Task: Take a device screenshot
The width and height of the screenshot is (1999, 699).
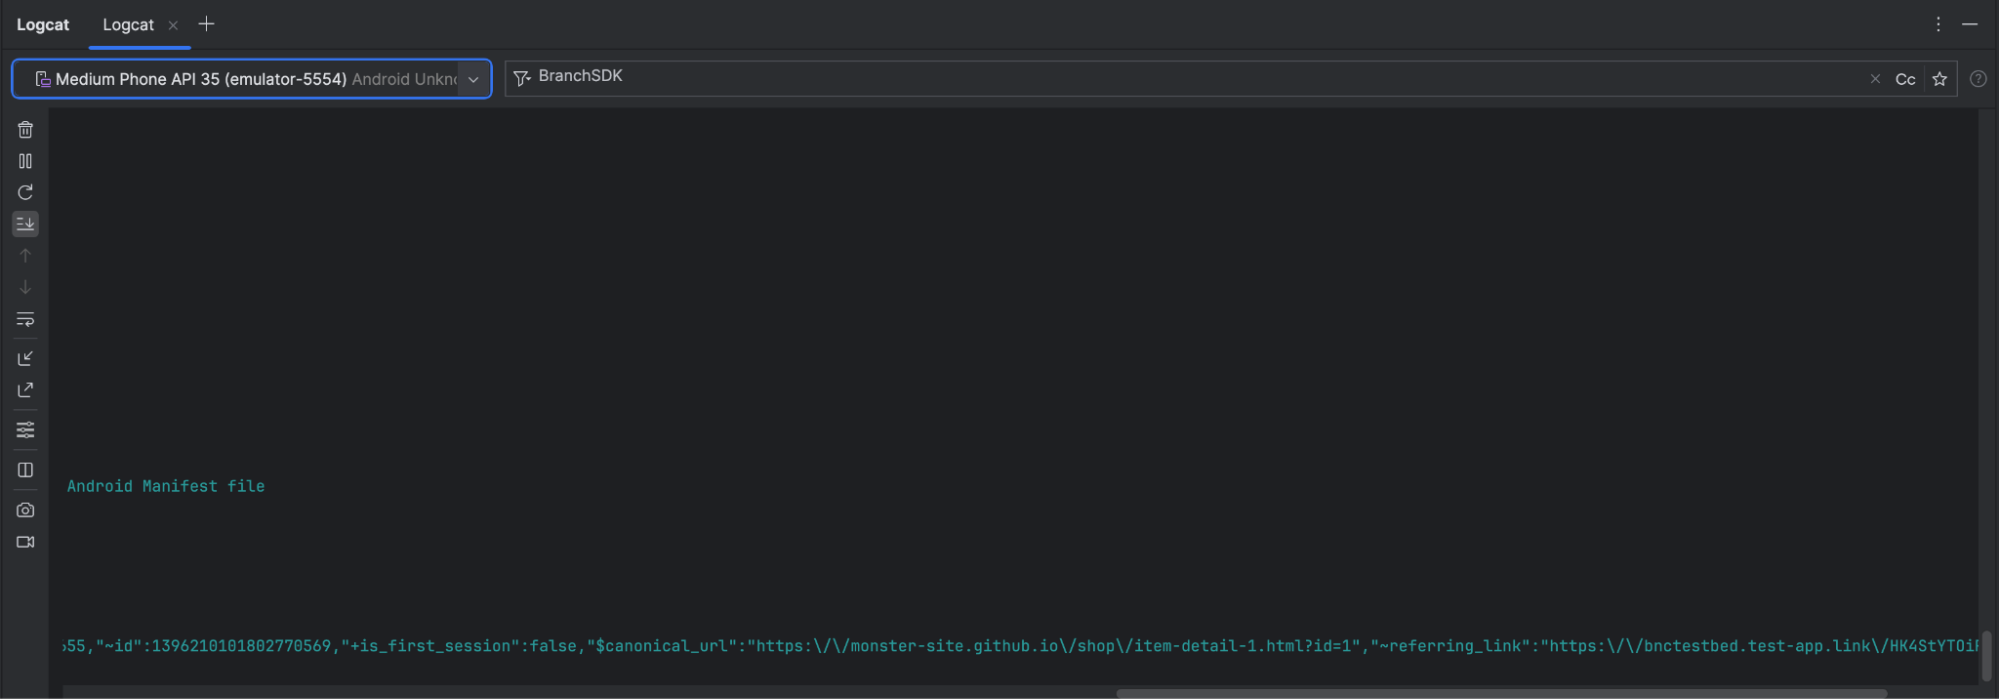Action: (x=25, y=510)
